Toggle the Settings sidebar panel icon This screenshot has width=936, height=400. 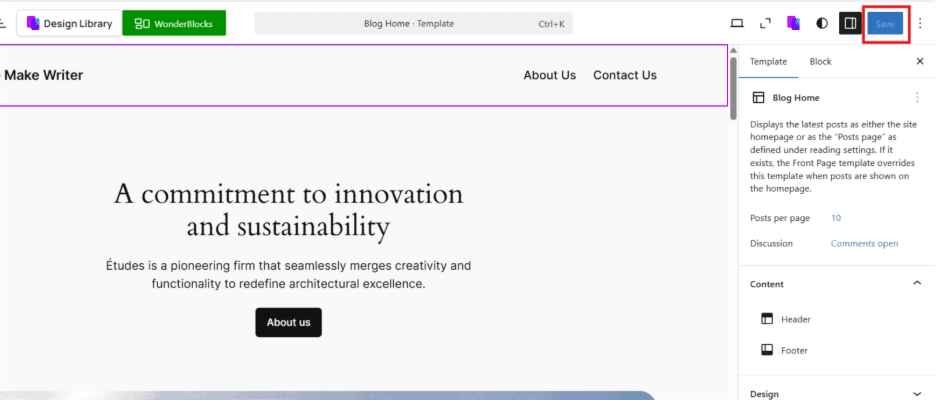(x=849, y=23)
